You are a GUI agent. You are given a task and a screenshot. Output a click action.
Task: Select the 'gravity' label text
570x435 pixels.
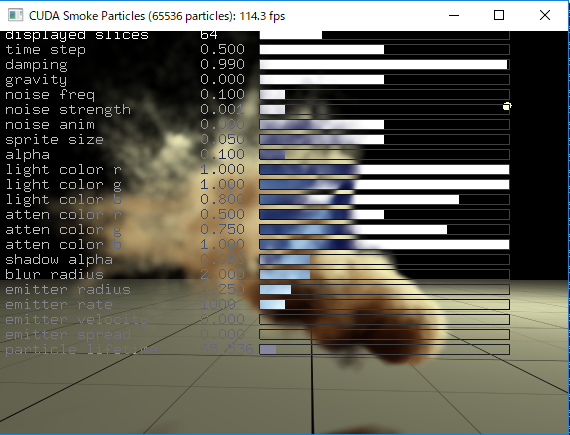(36, 80)
